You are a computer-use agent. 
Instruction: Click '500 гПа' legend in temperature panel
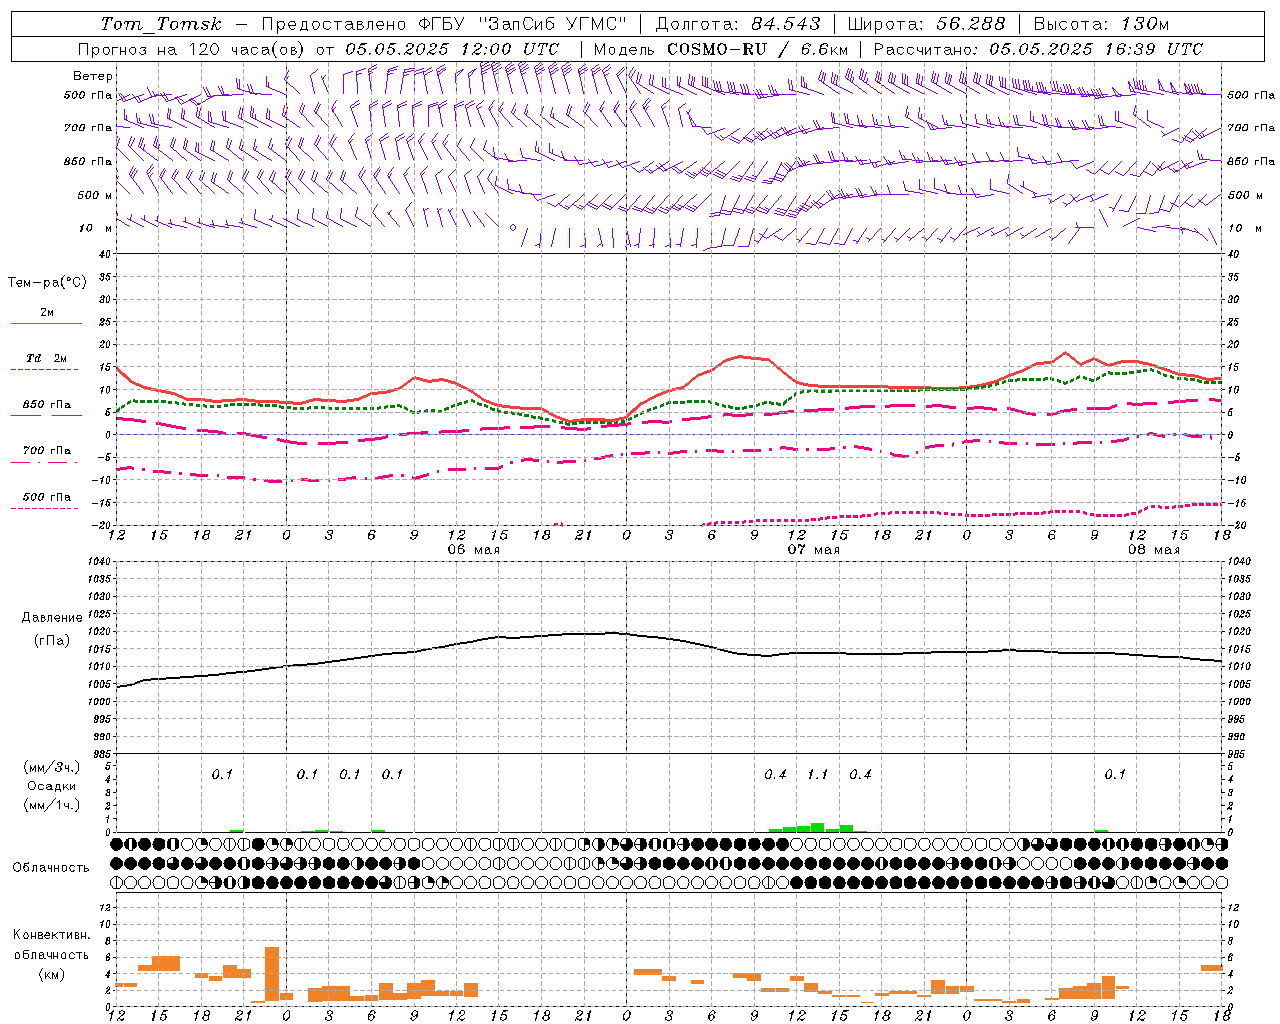pyautogui.click(x=47, y=497)
